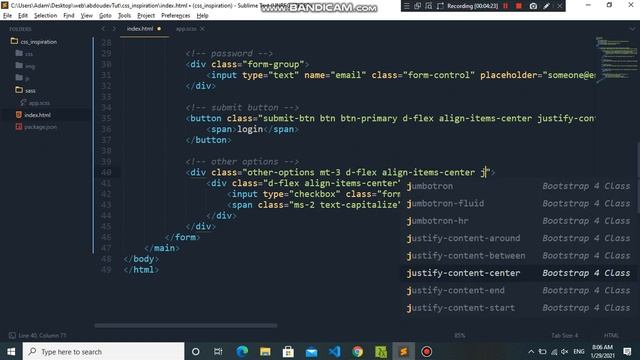Open the Selection menu
Screen dimensions: 640x360
pyautogui.click(x=45, y=16)
